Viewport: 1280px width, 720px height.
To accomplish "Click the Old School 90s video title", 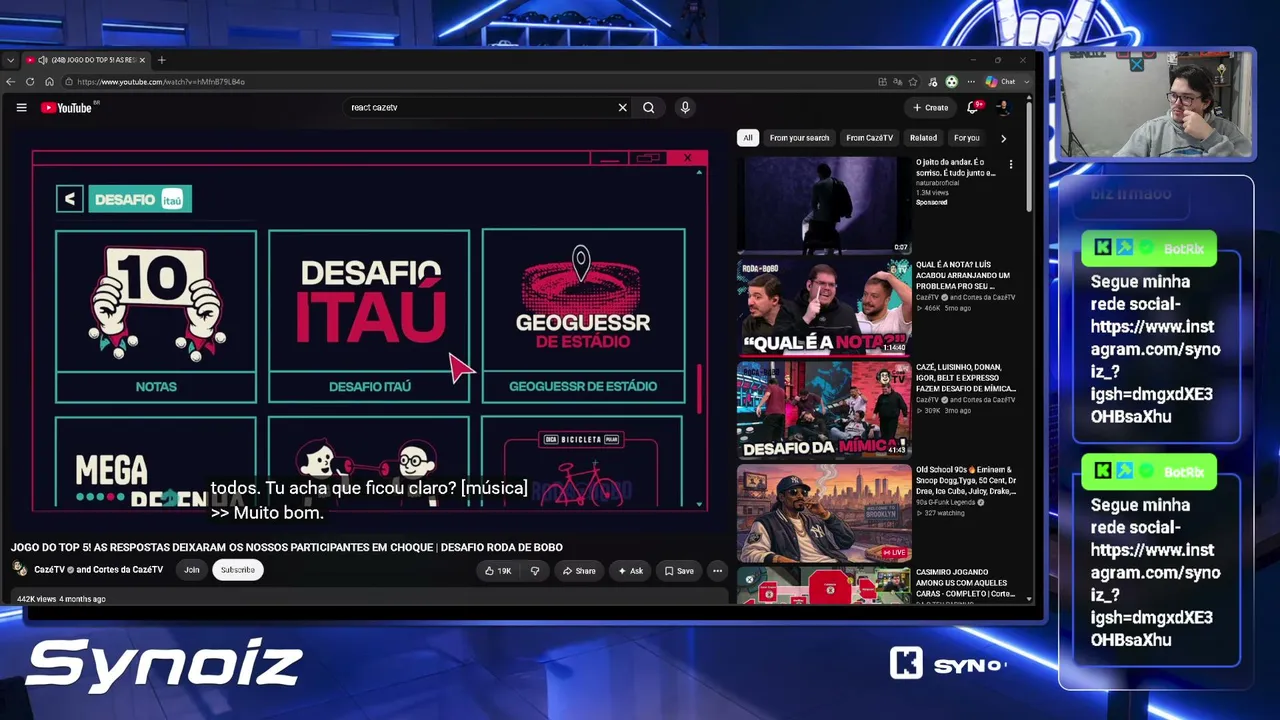I will tap(966, 480).
